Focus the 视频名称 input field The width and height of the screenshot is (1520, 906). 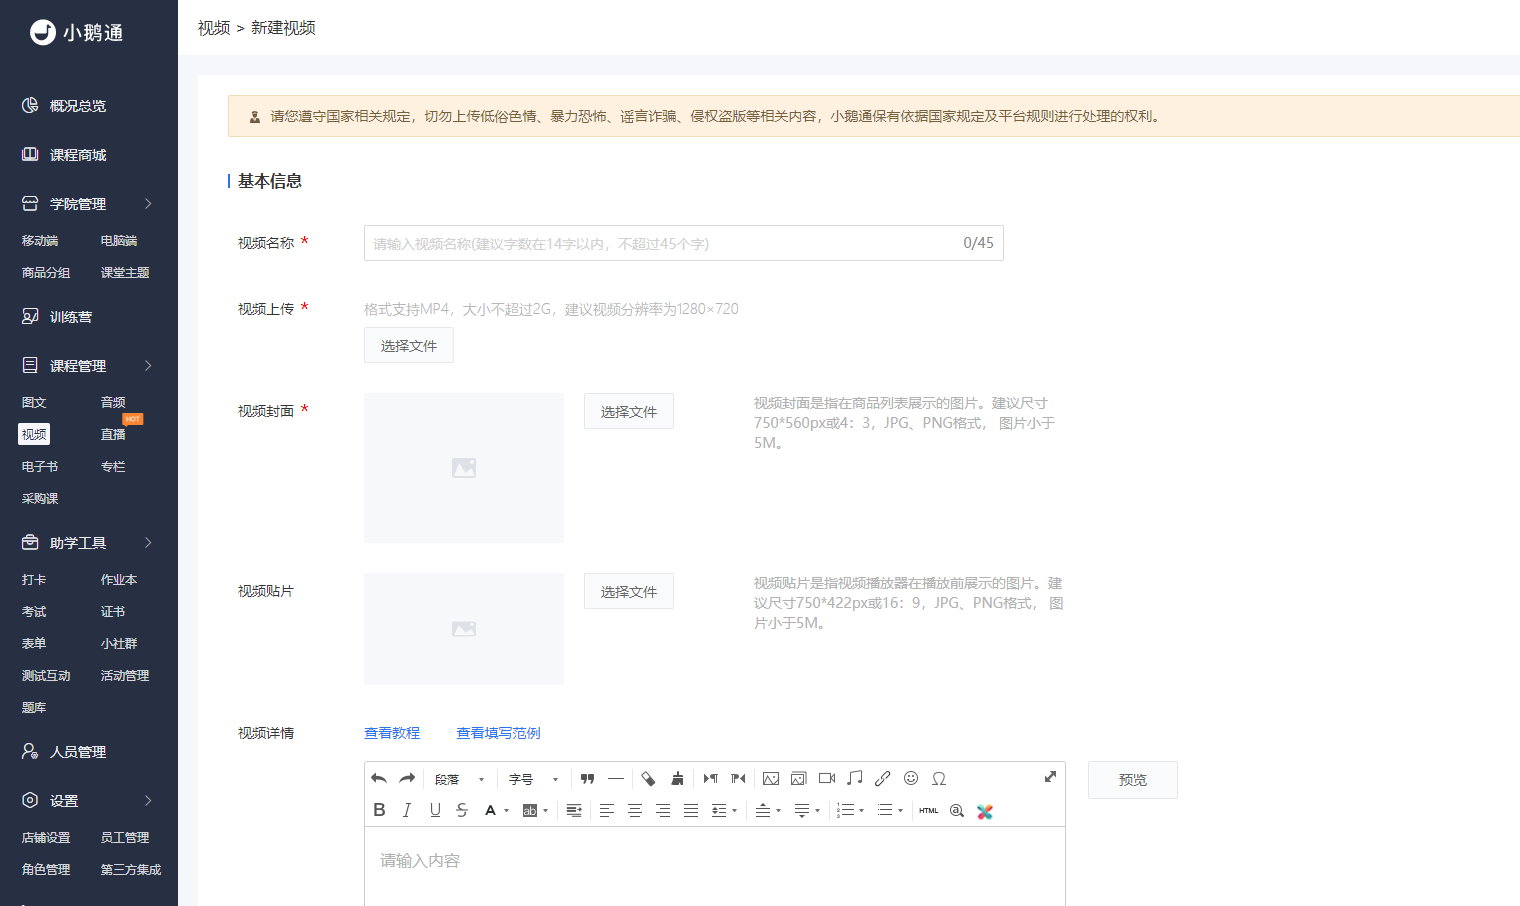[684, 243]
